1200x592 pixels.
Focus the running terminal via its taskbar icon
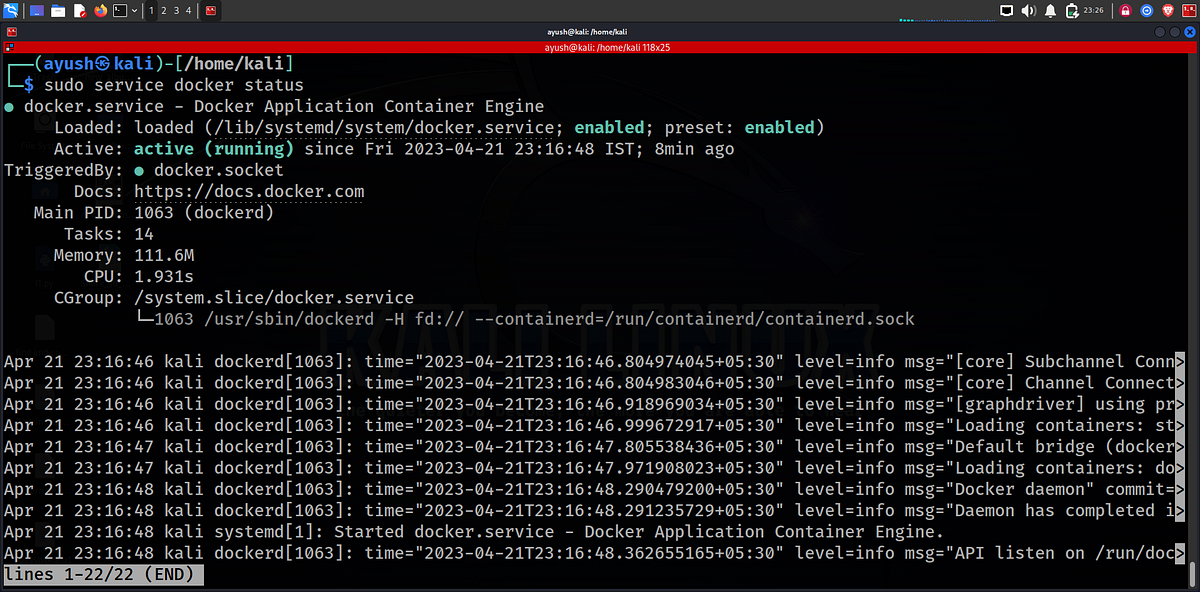[209, 10]
